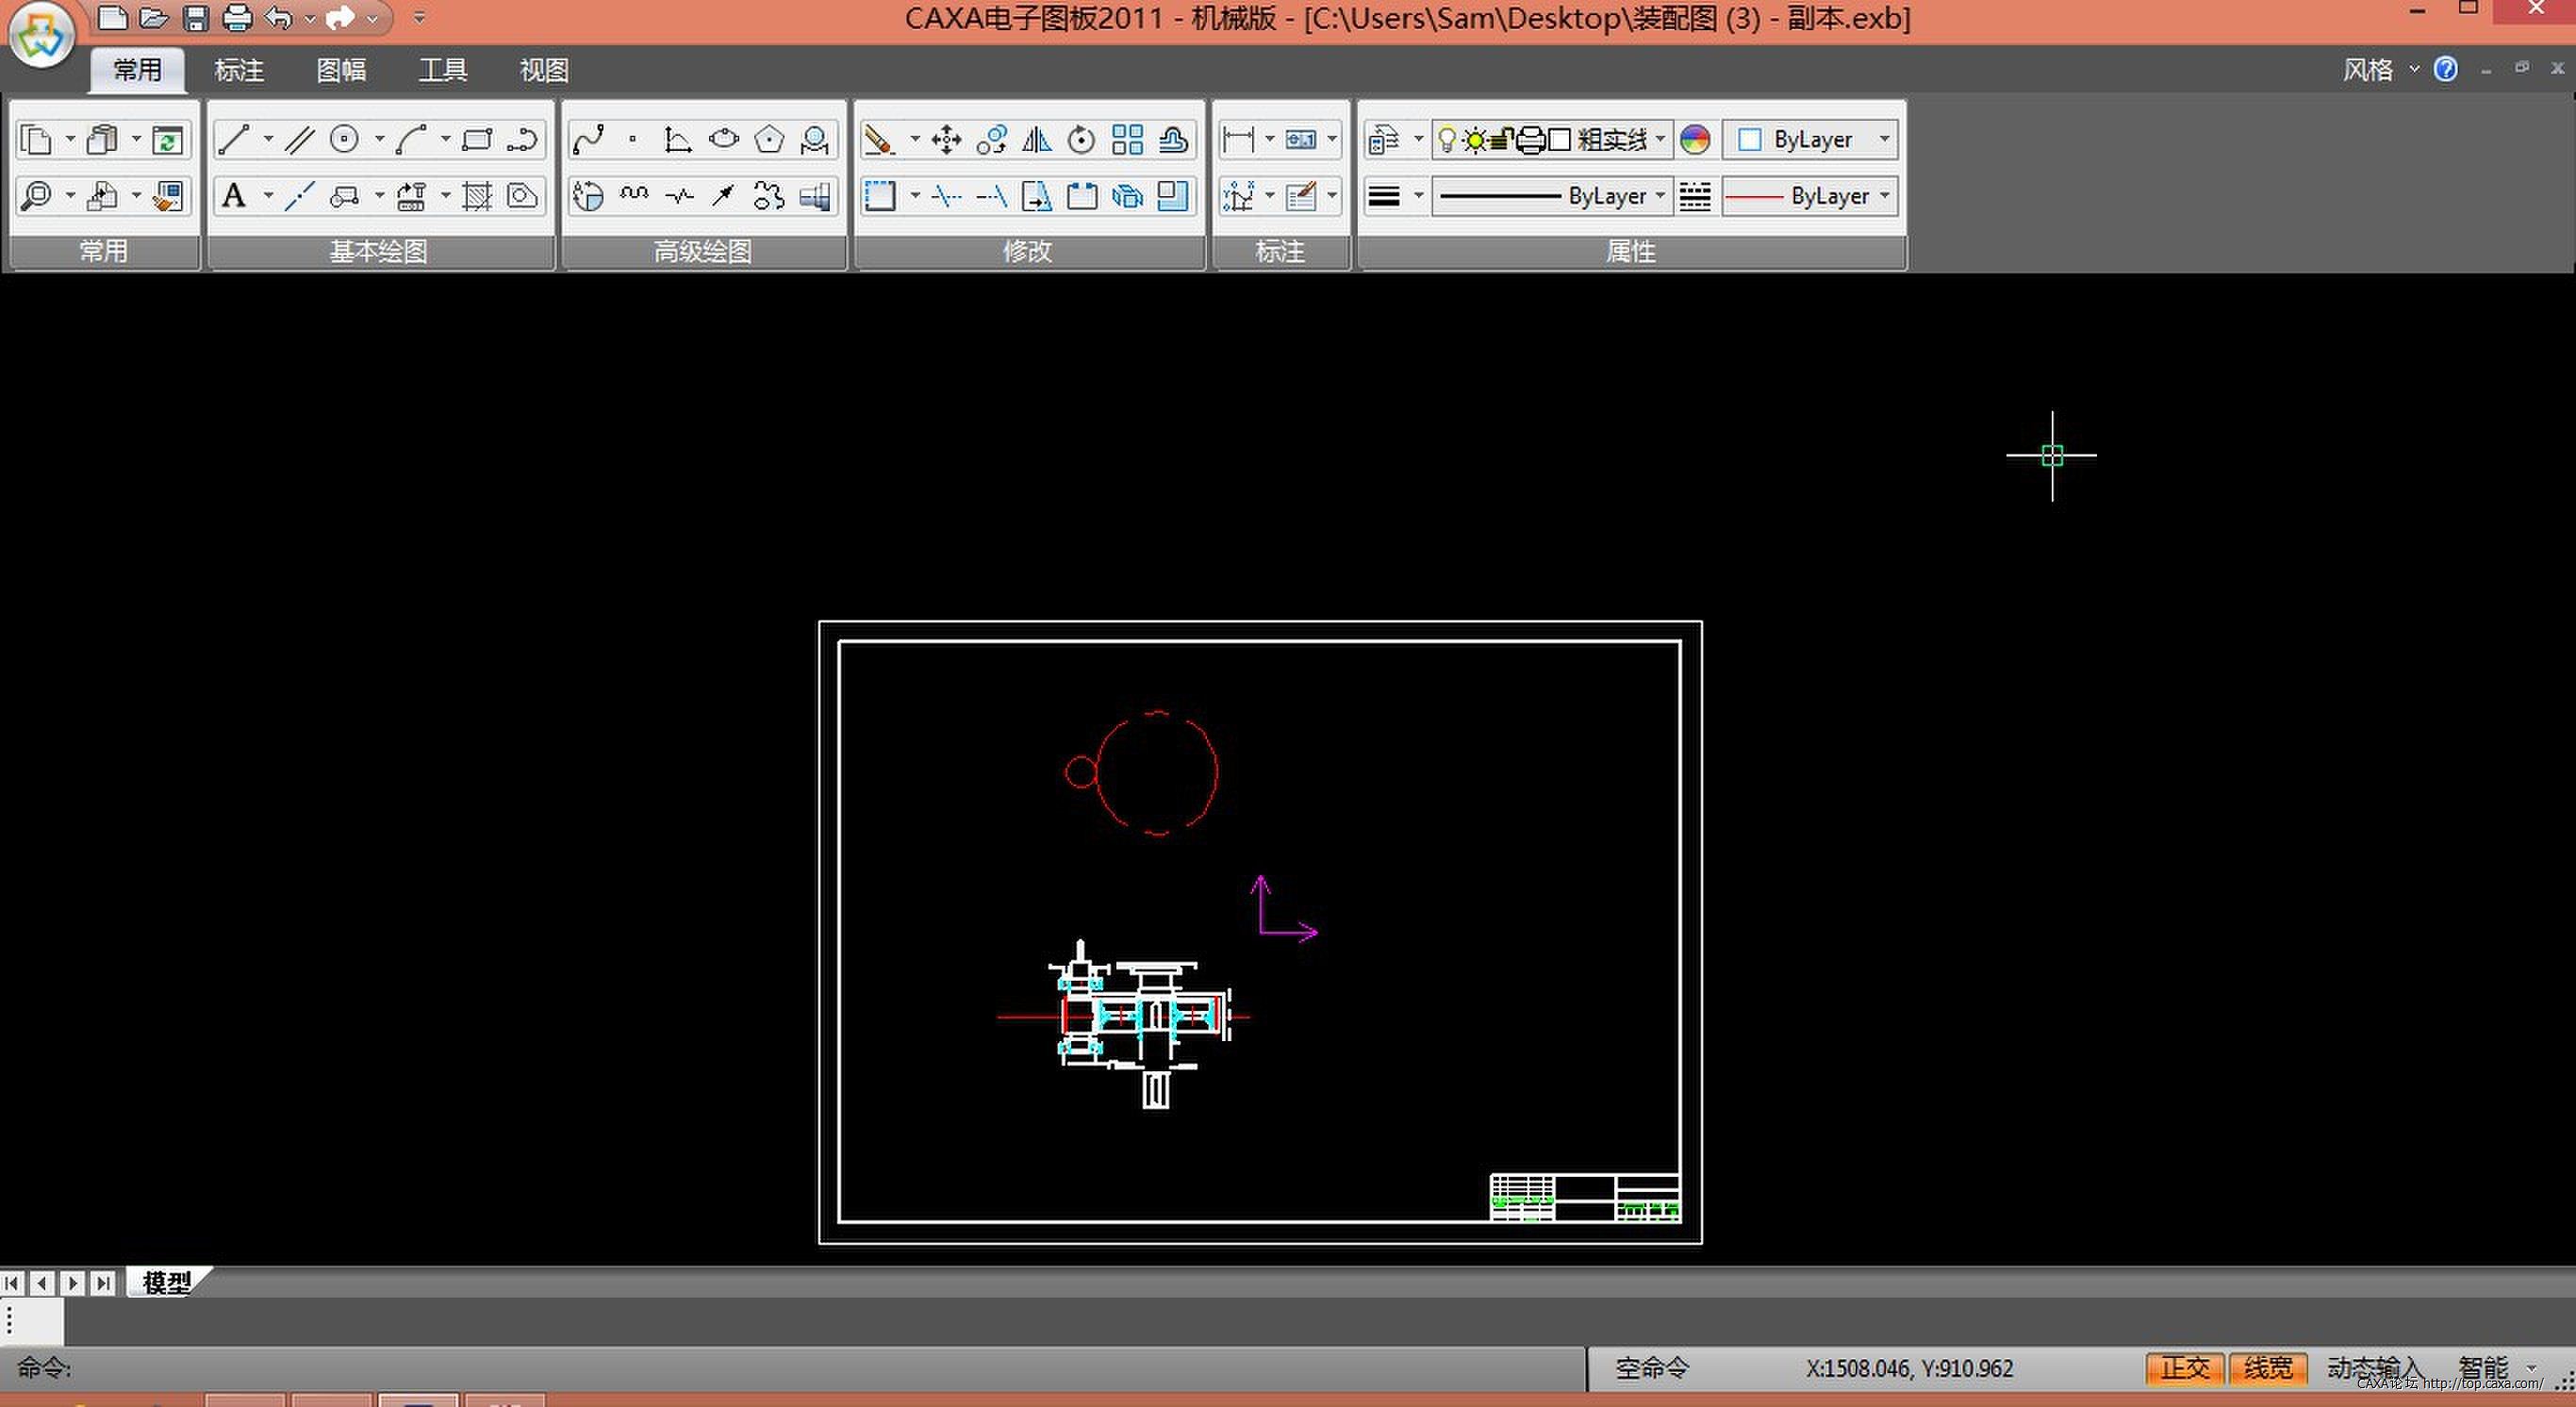This screenshot has height=1407, width=2576.
Task: Pick the Spline curve tool
Action: tap(589, 139)
